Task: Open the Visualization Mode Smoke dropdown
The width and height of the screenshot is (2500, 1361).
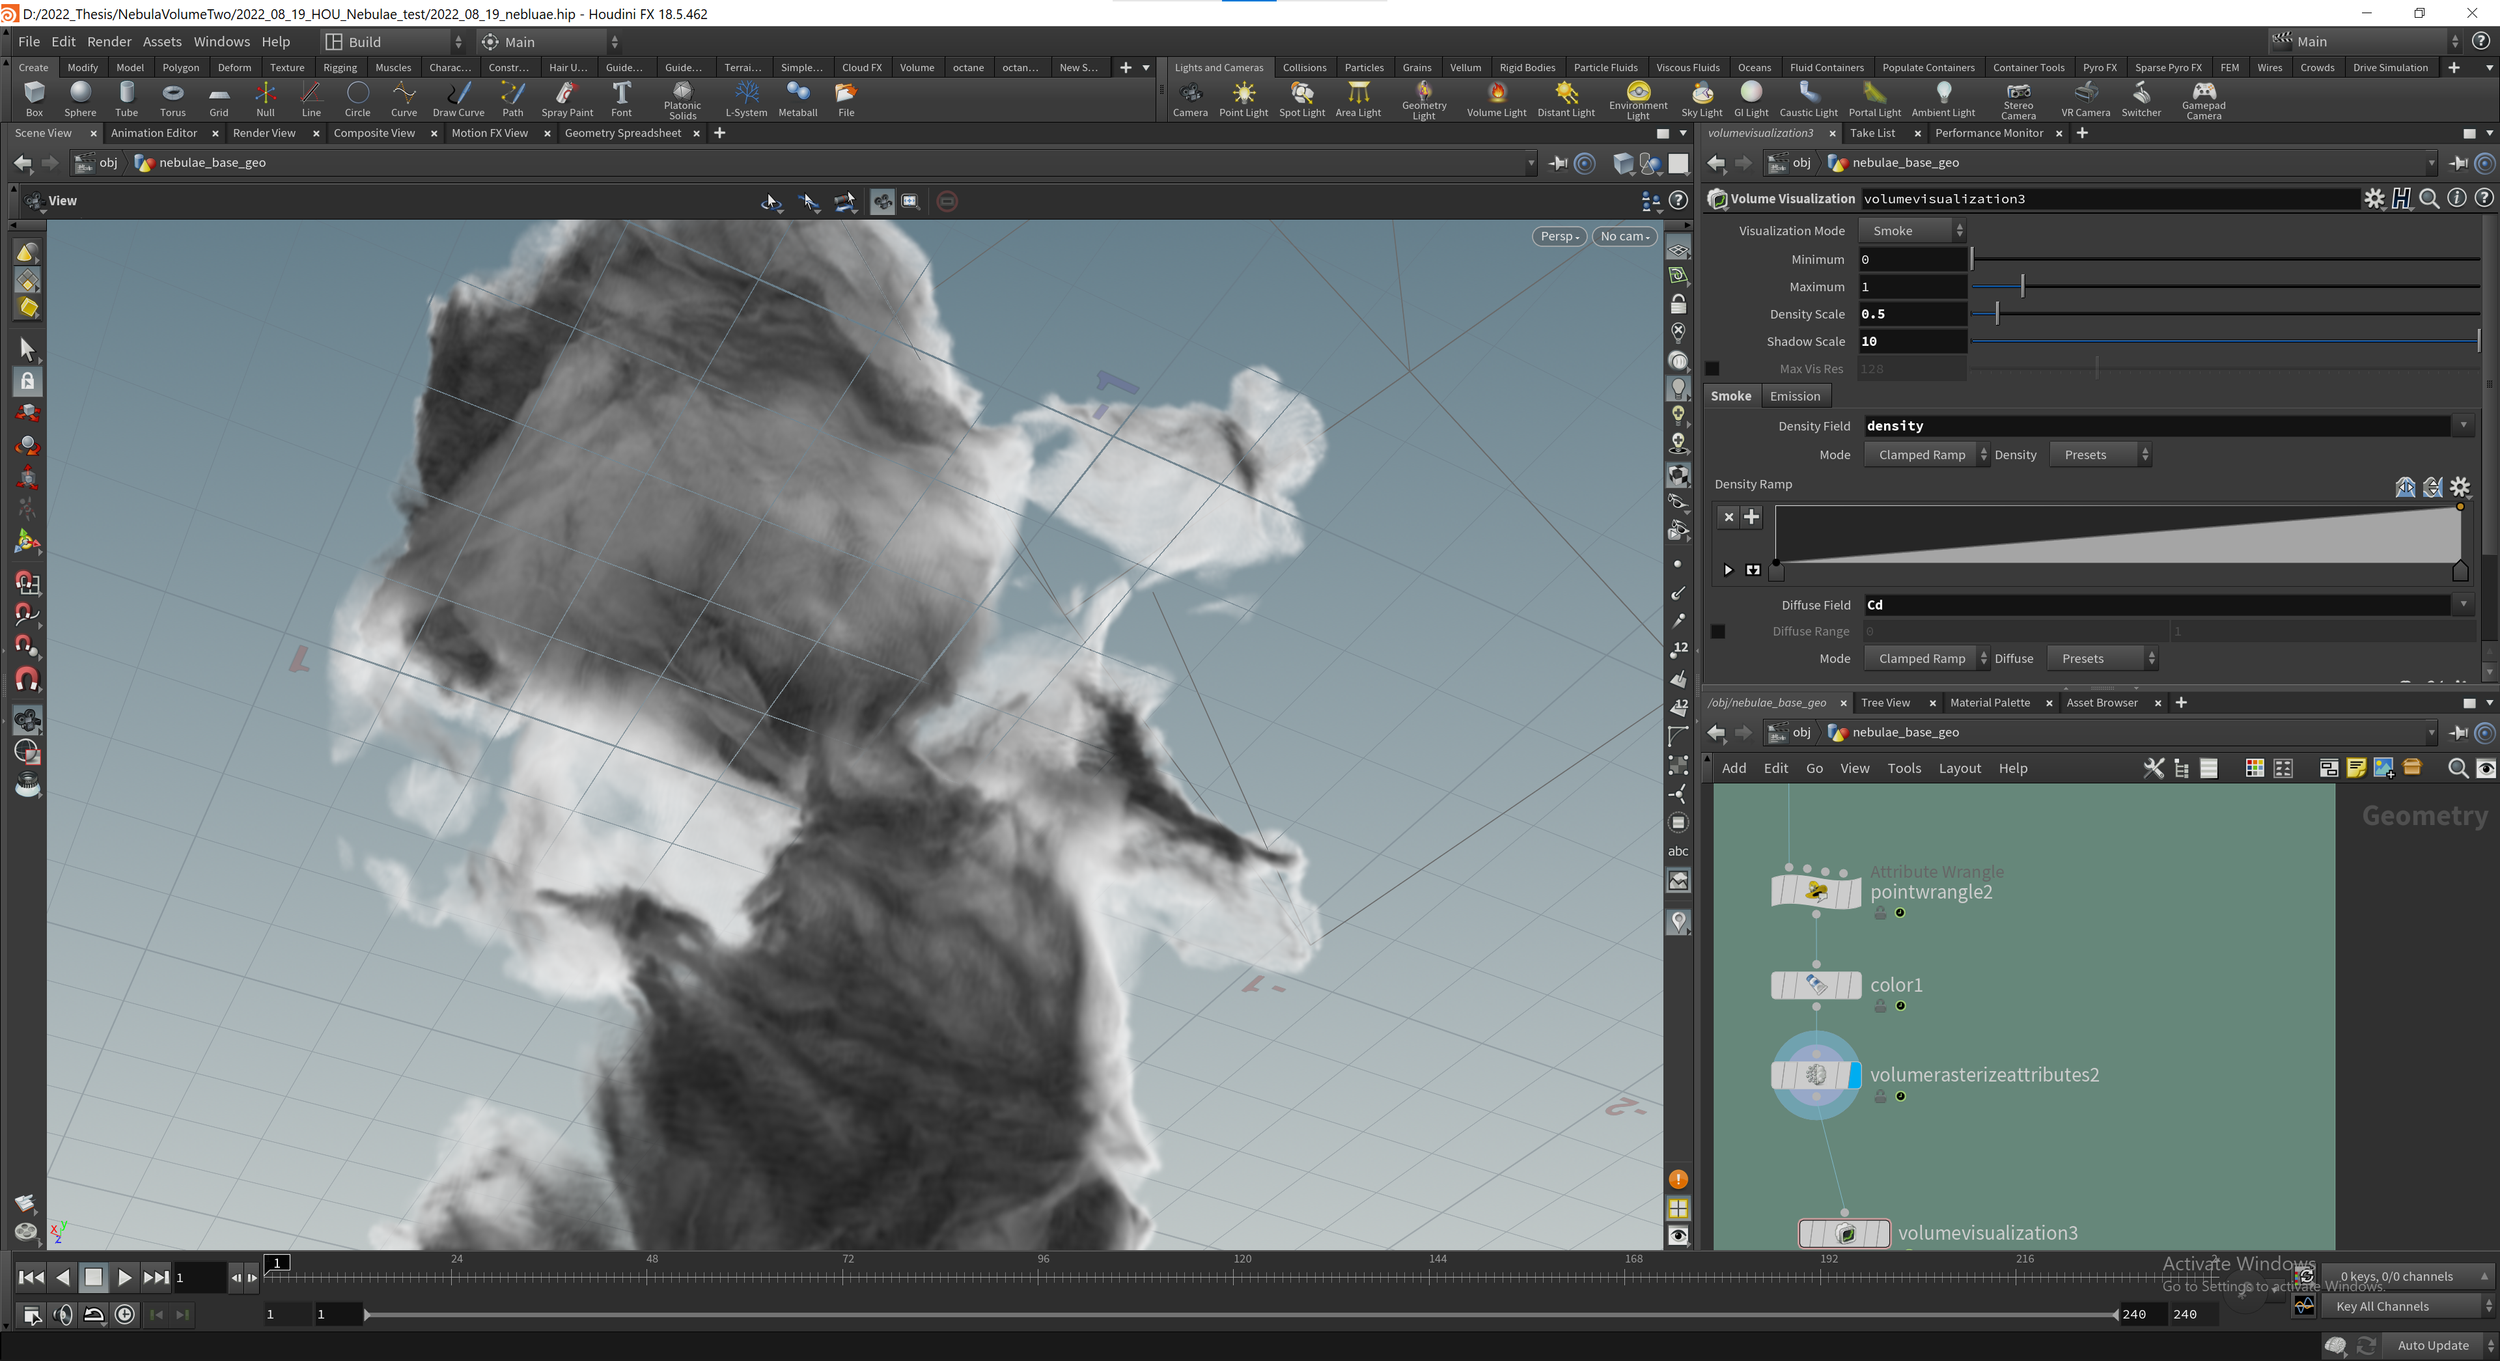Action: 1913,231
